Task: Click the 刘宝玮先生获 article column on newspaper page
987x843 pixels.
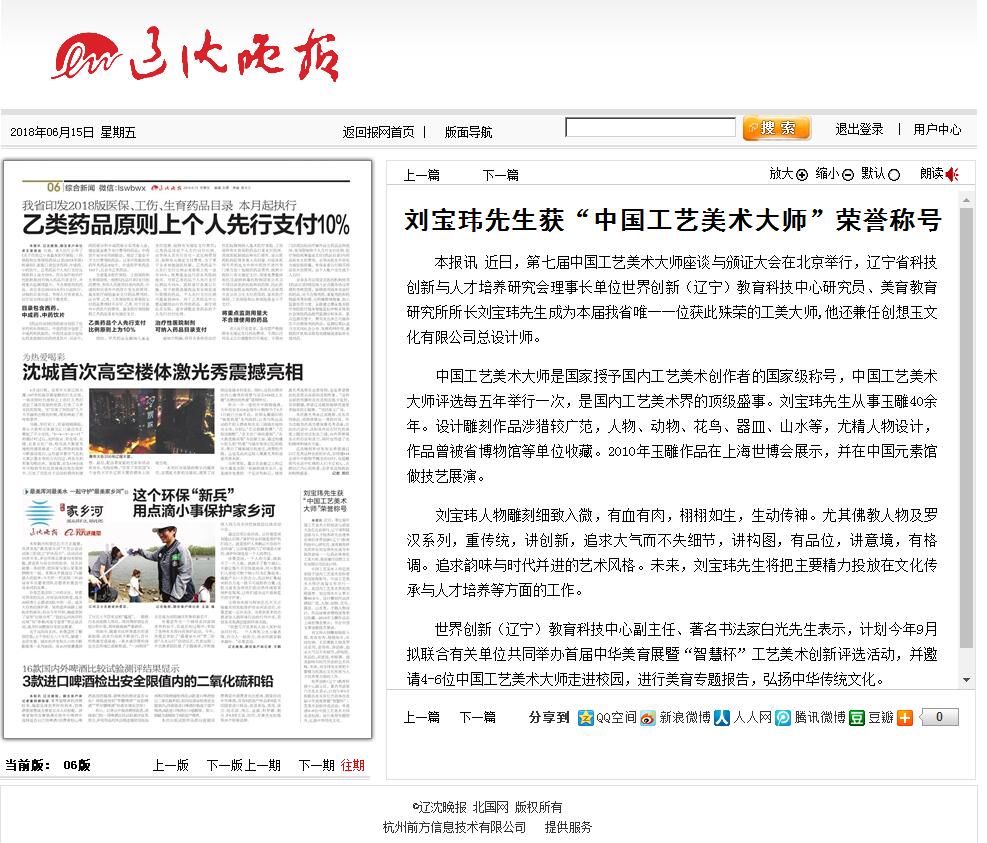Action: tap(325, 606)
